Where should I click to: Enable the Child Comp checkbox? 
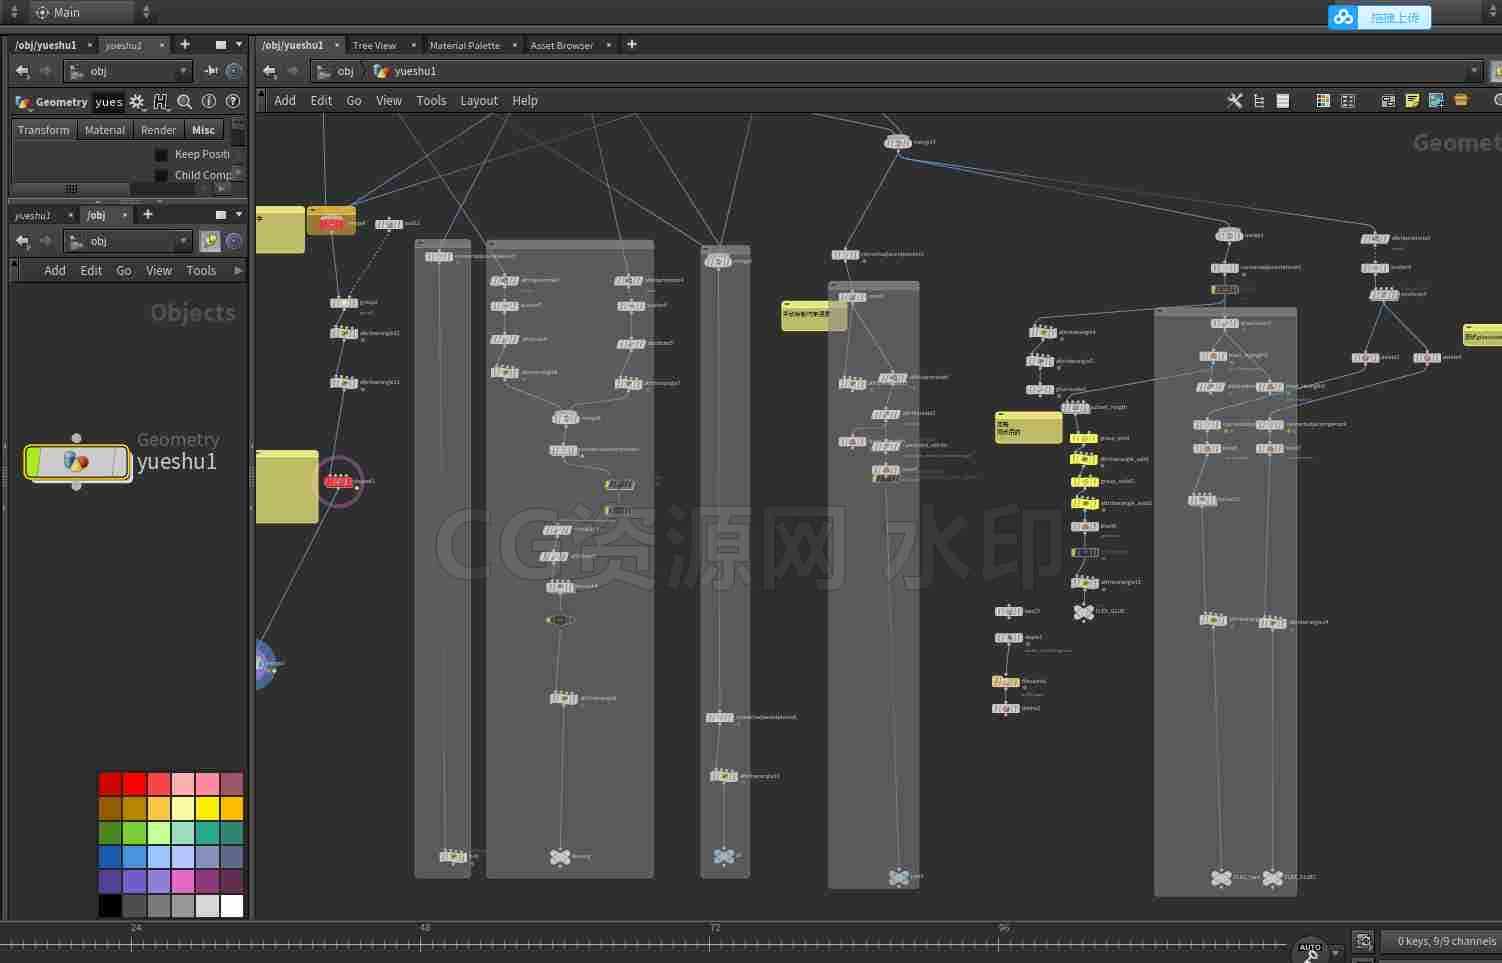[x=161, y=175]
